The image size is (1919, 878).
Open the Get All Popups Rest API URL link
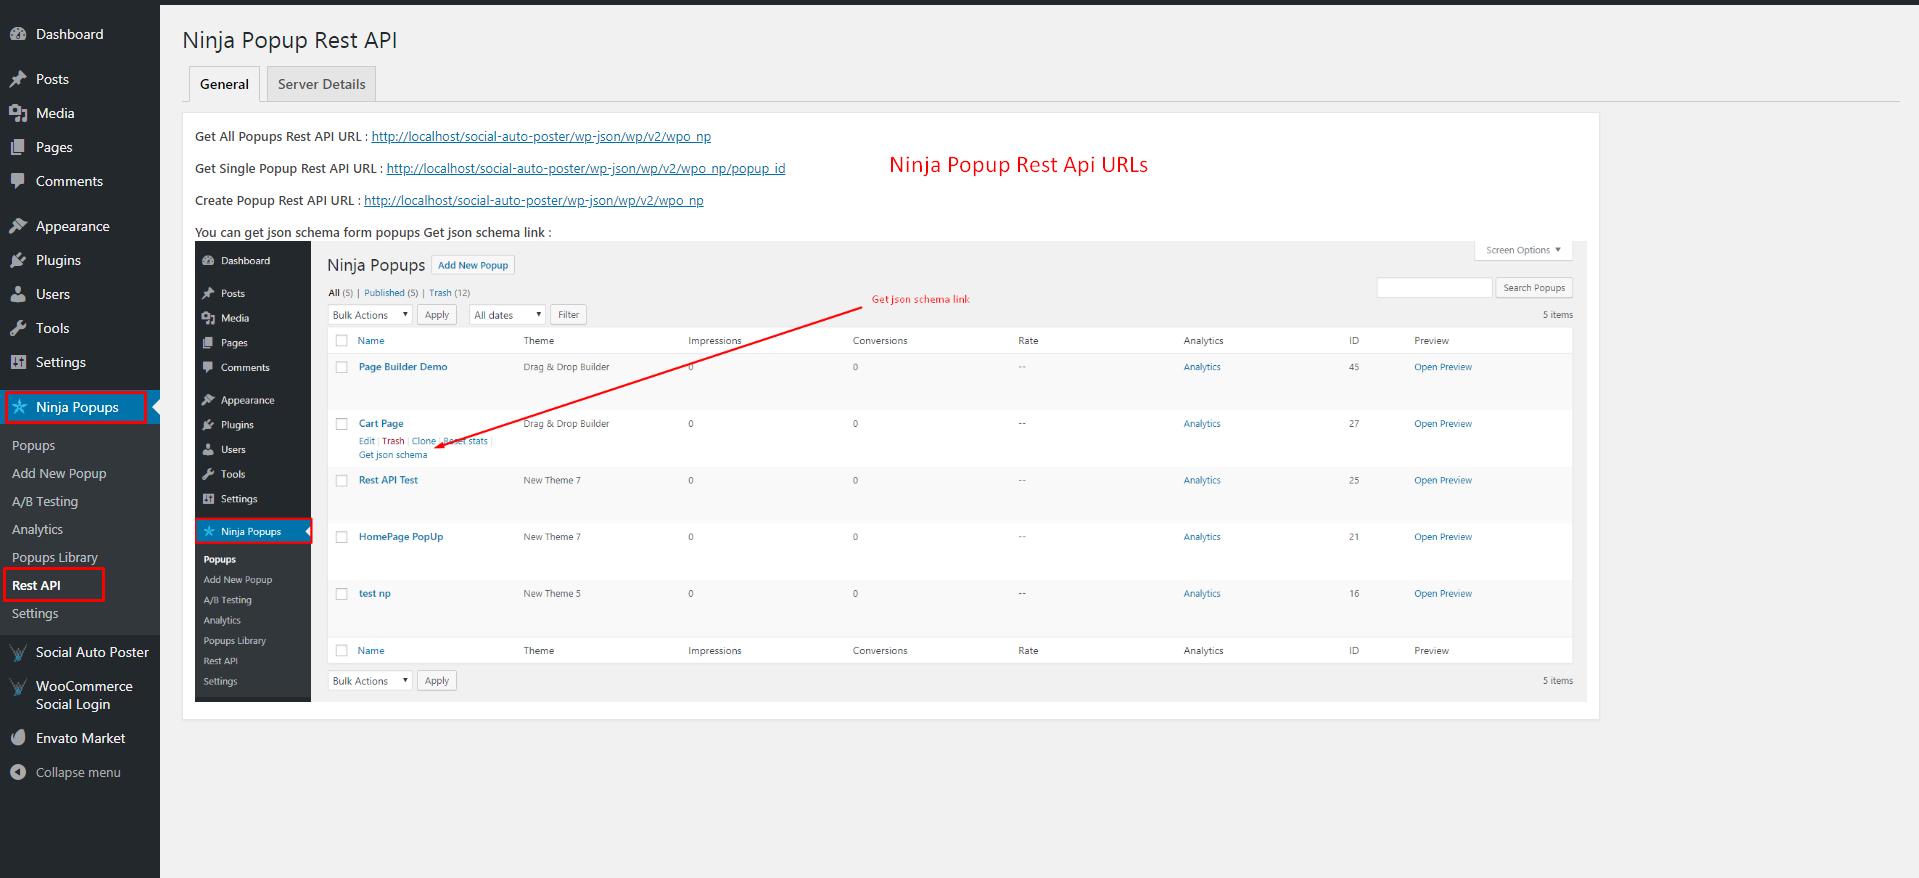[541, 137]
